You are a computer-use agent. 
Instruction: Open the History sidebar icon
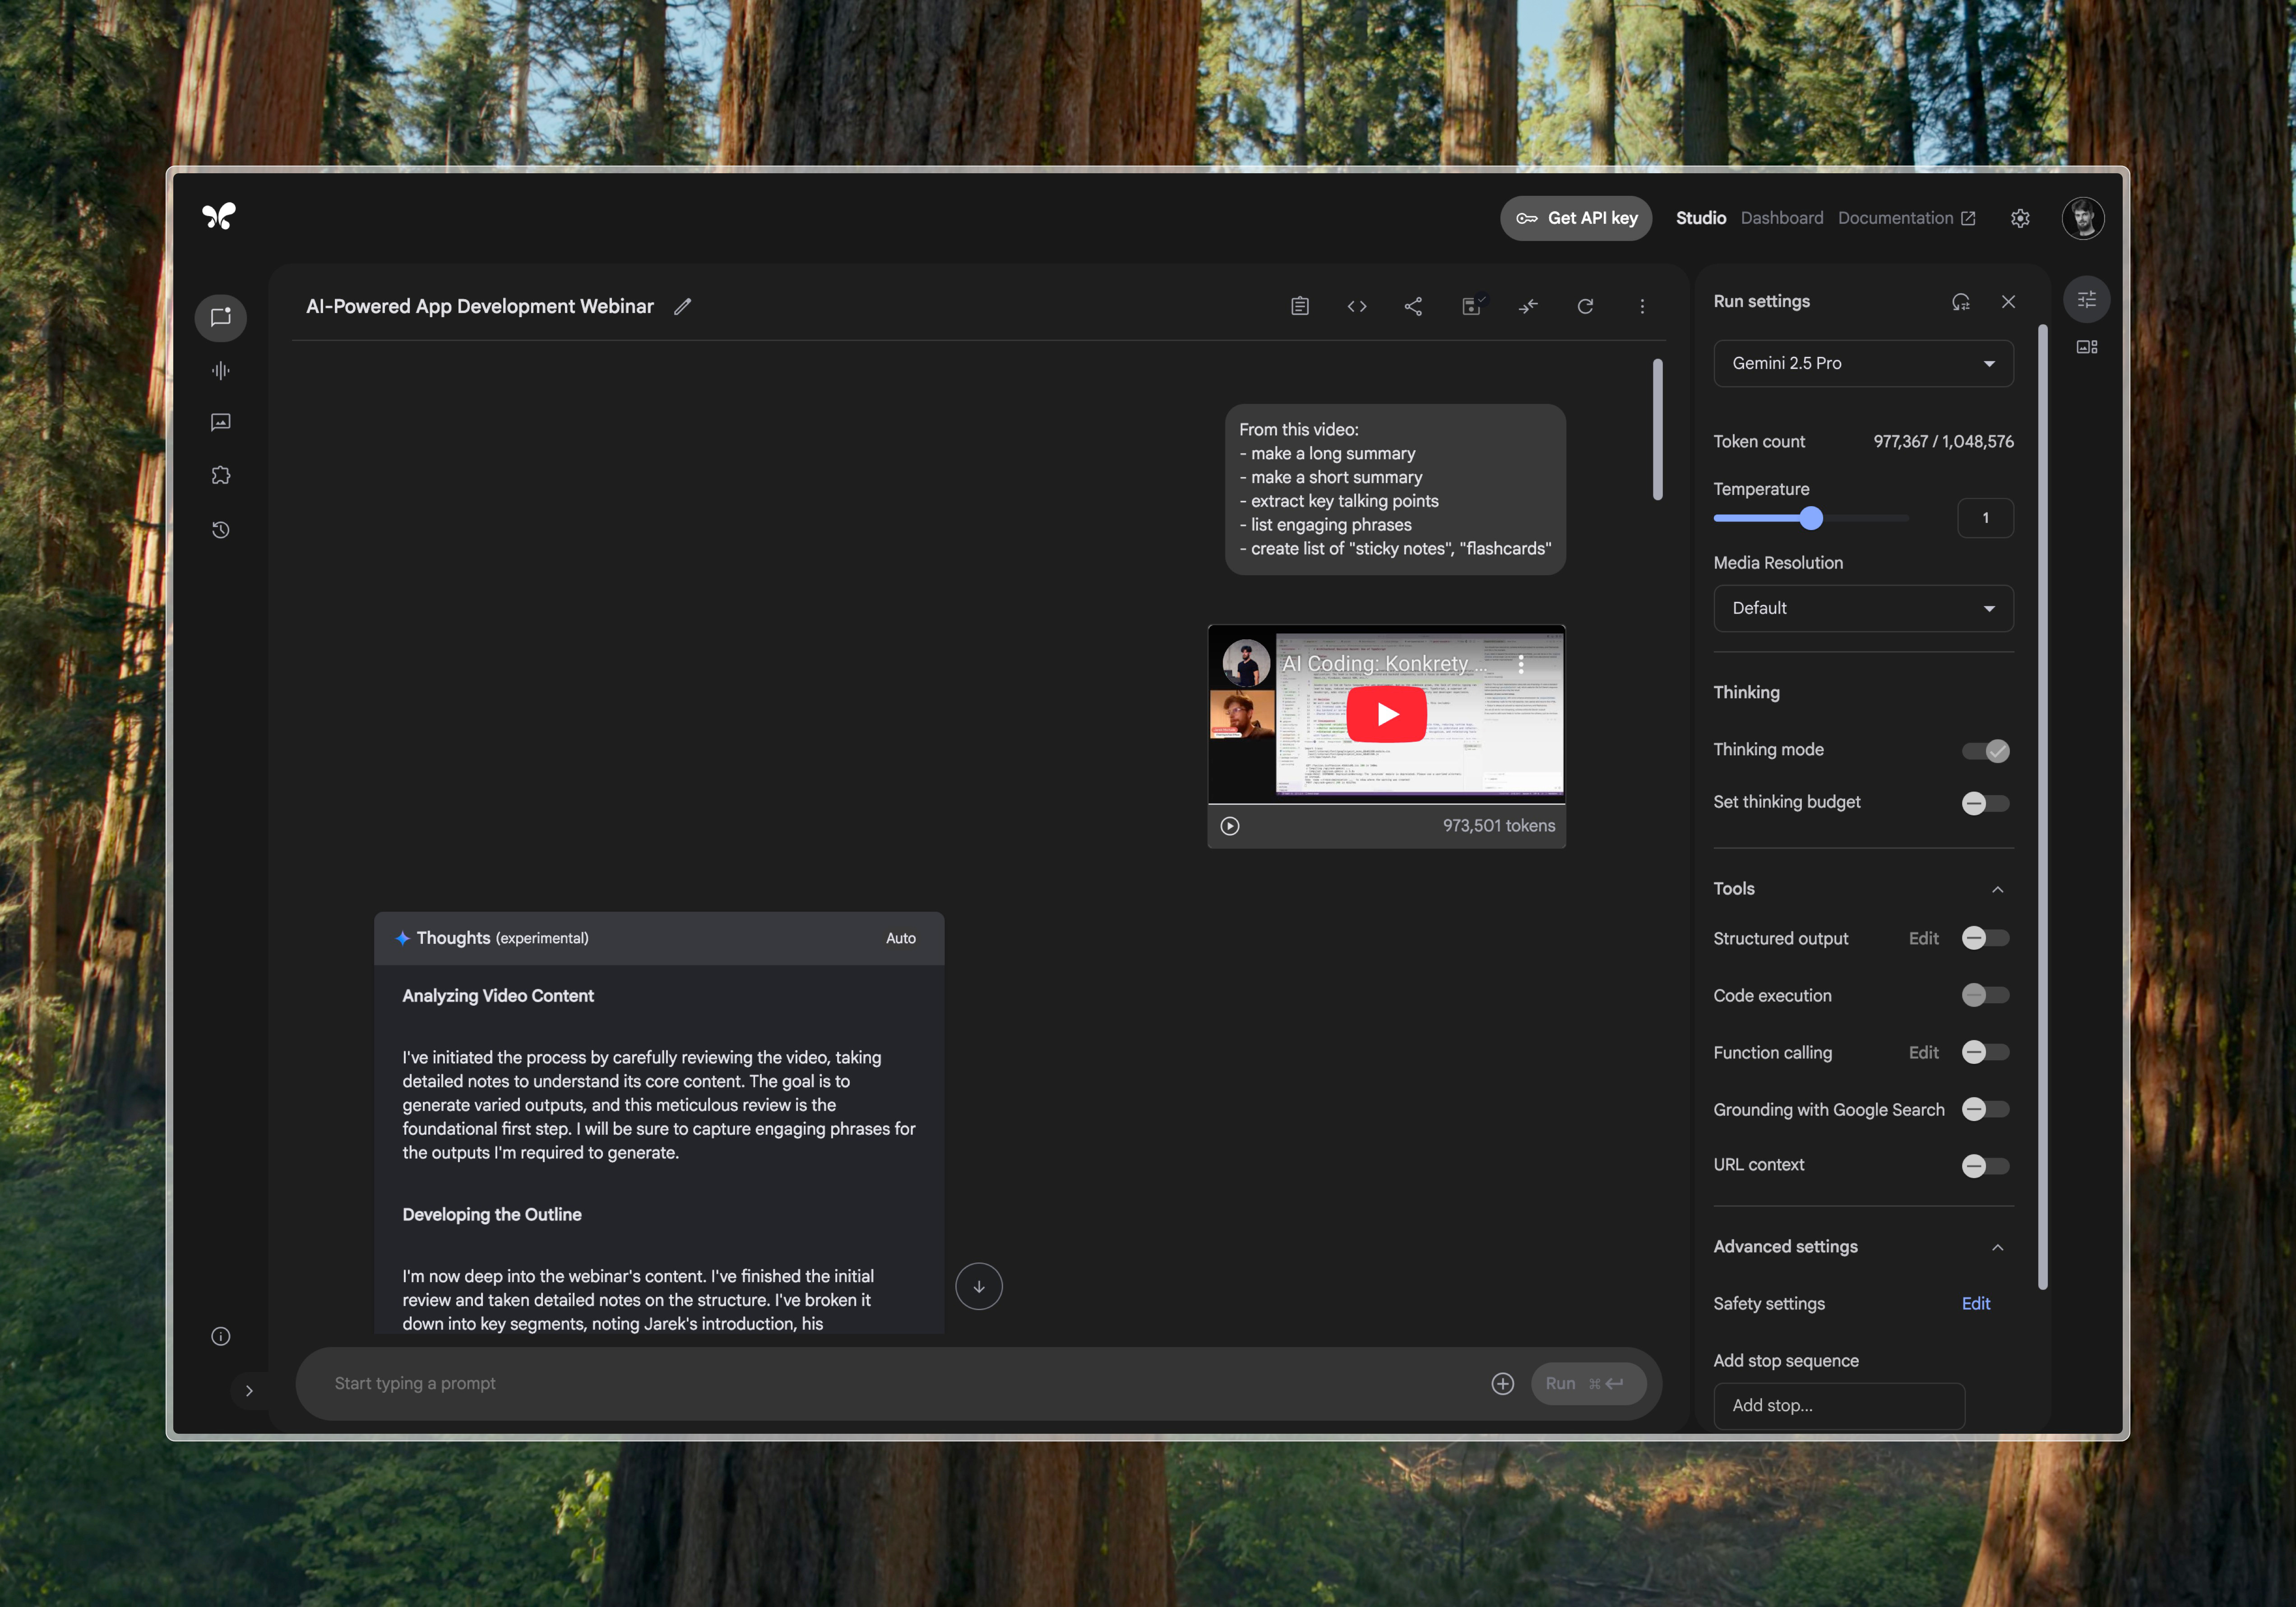click(x=221, y=530)
